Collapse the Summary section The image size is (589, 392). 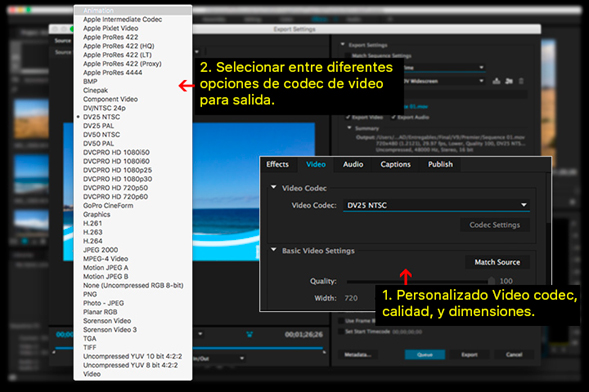point(349,128)
